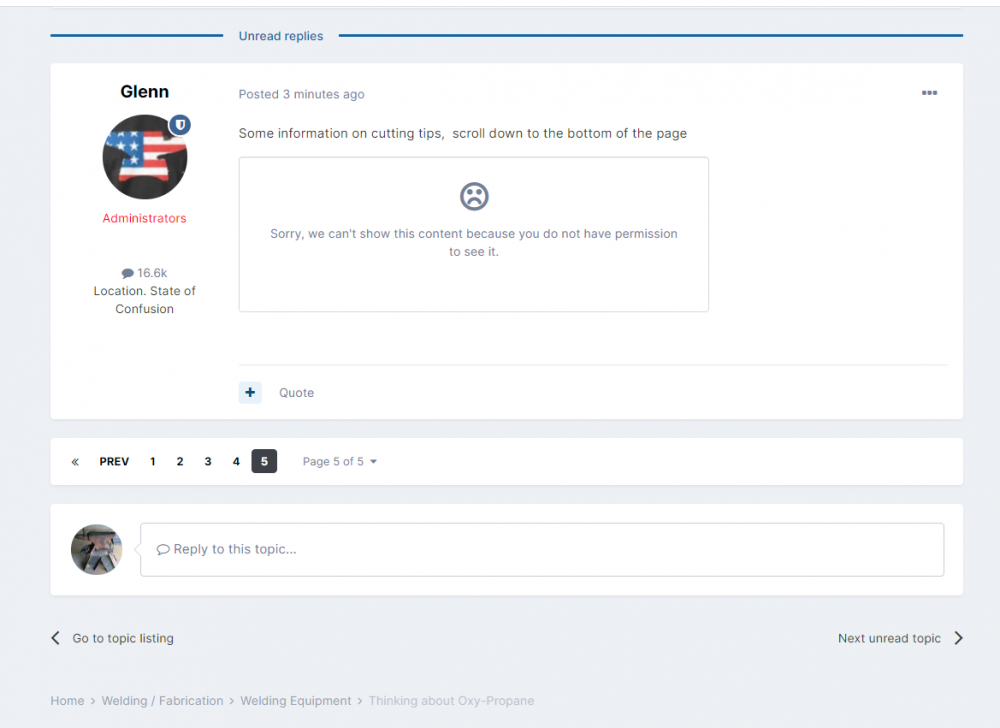Click your own avatar next to reply box
Viewport: 1000px width, 728px height.
(x=96, y=550)
